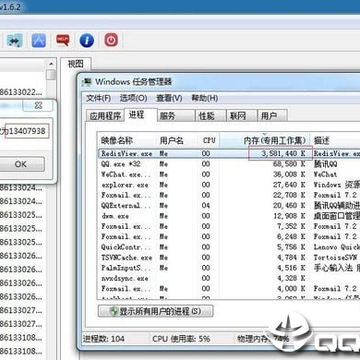Click CPU 使用率: 5% in the status bar

[181, 339]
